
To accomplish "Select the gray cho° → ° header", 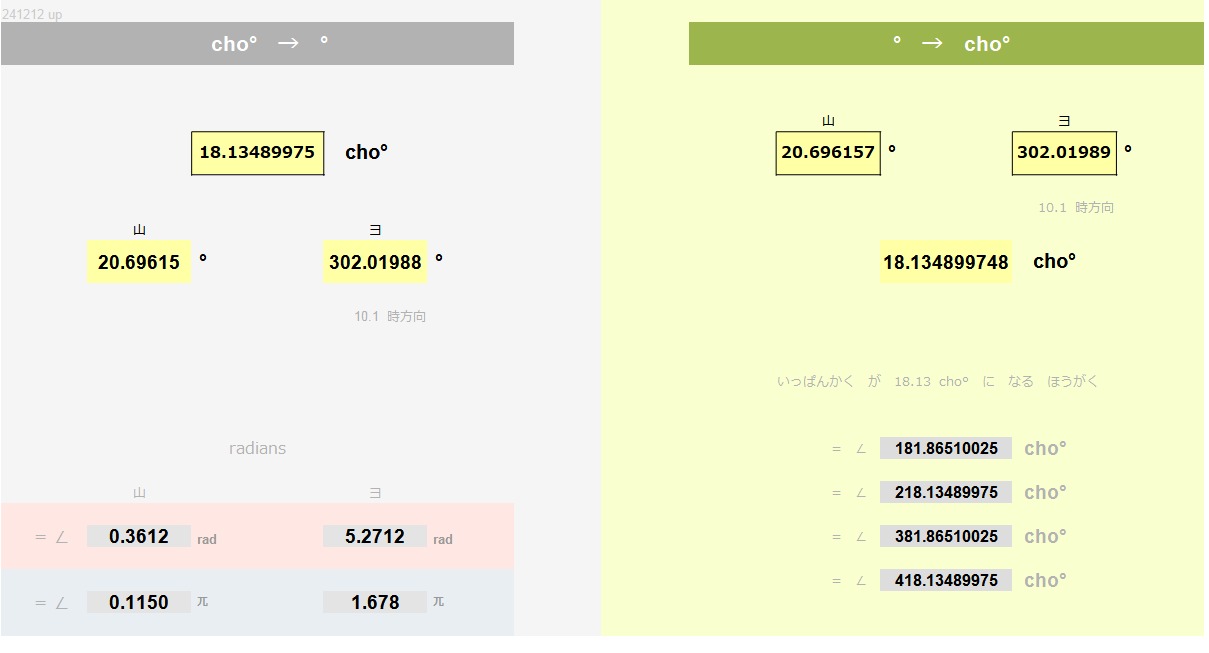I will 257,44.
